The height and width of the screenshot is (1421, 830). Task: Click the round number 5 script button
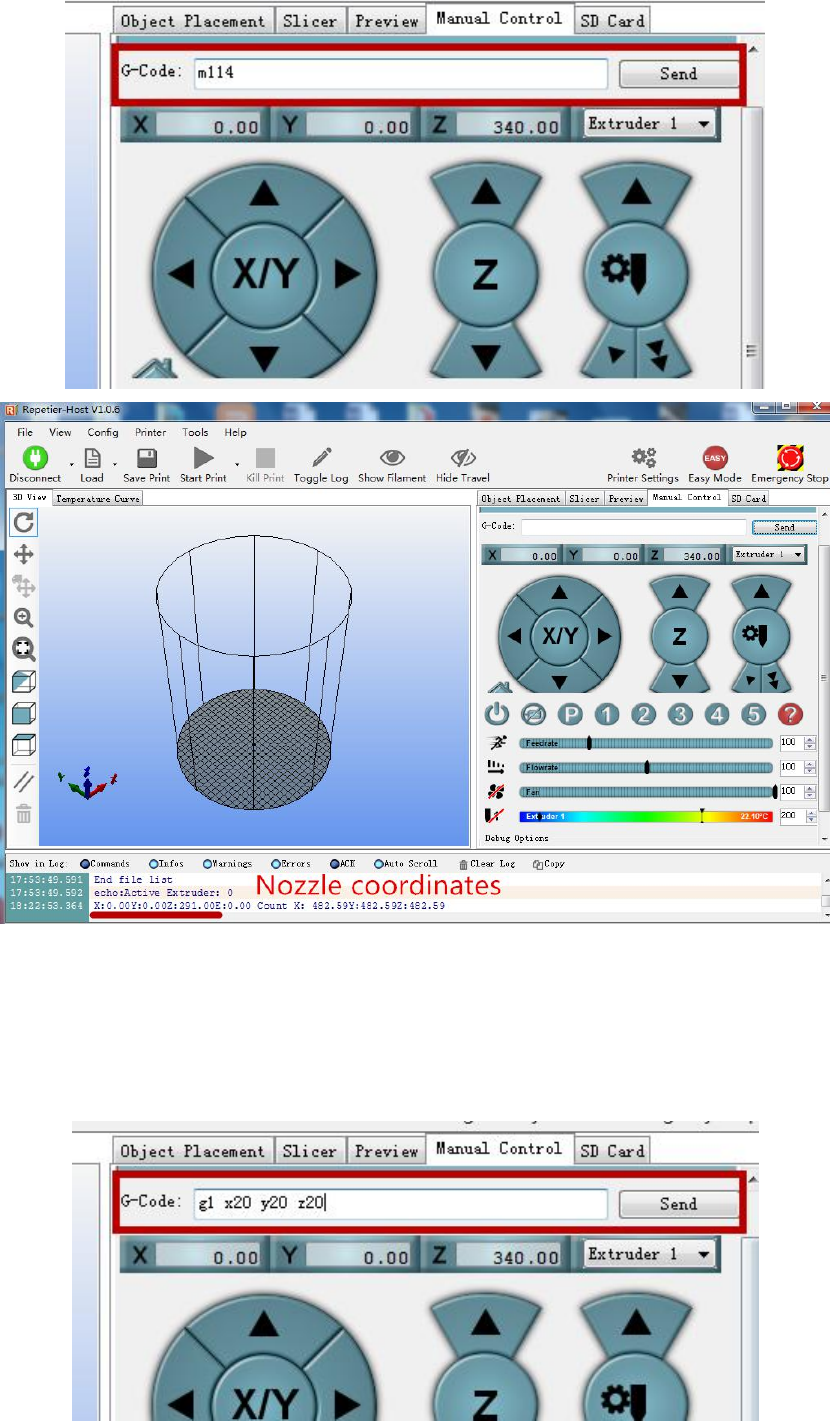point(753,714)
